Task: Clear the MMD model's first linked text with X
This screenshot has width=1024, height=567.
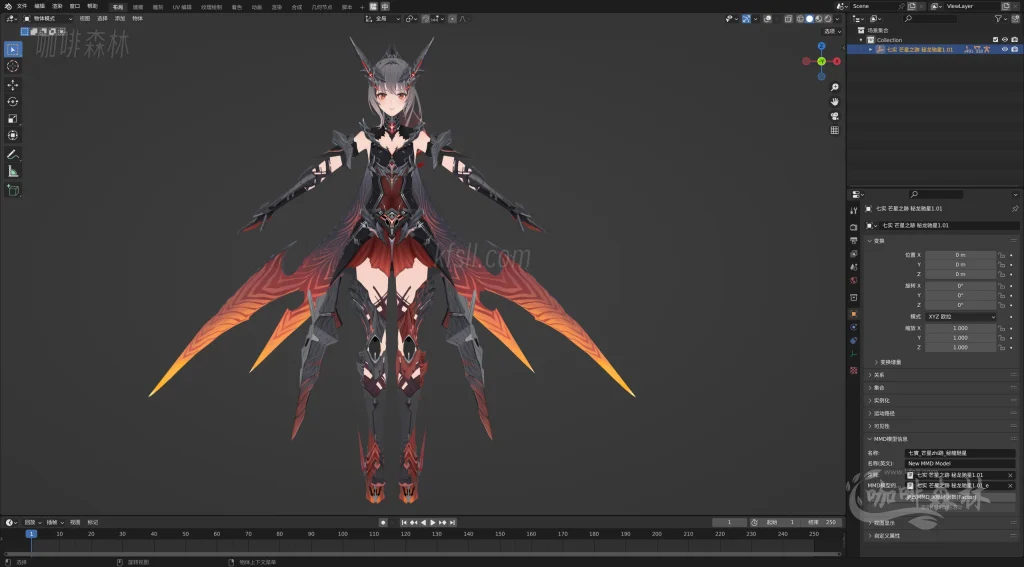Action: click(1010, 476)
